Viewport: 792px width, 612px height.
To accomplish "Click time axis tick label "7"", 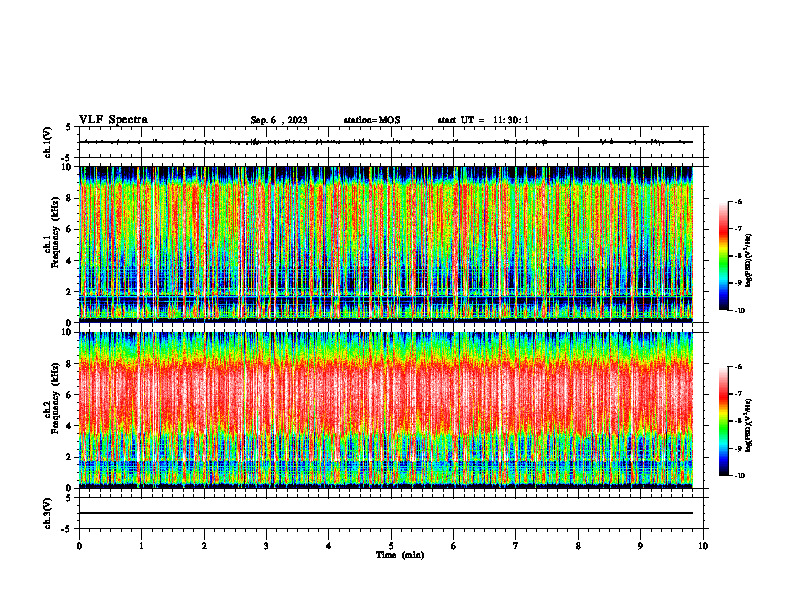I will coord(516,546).
